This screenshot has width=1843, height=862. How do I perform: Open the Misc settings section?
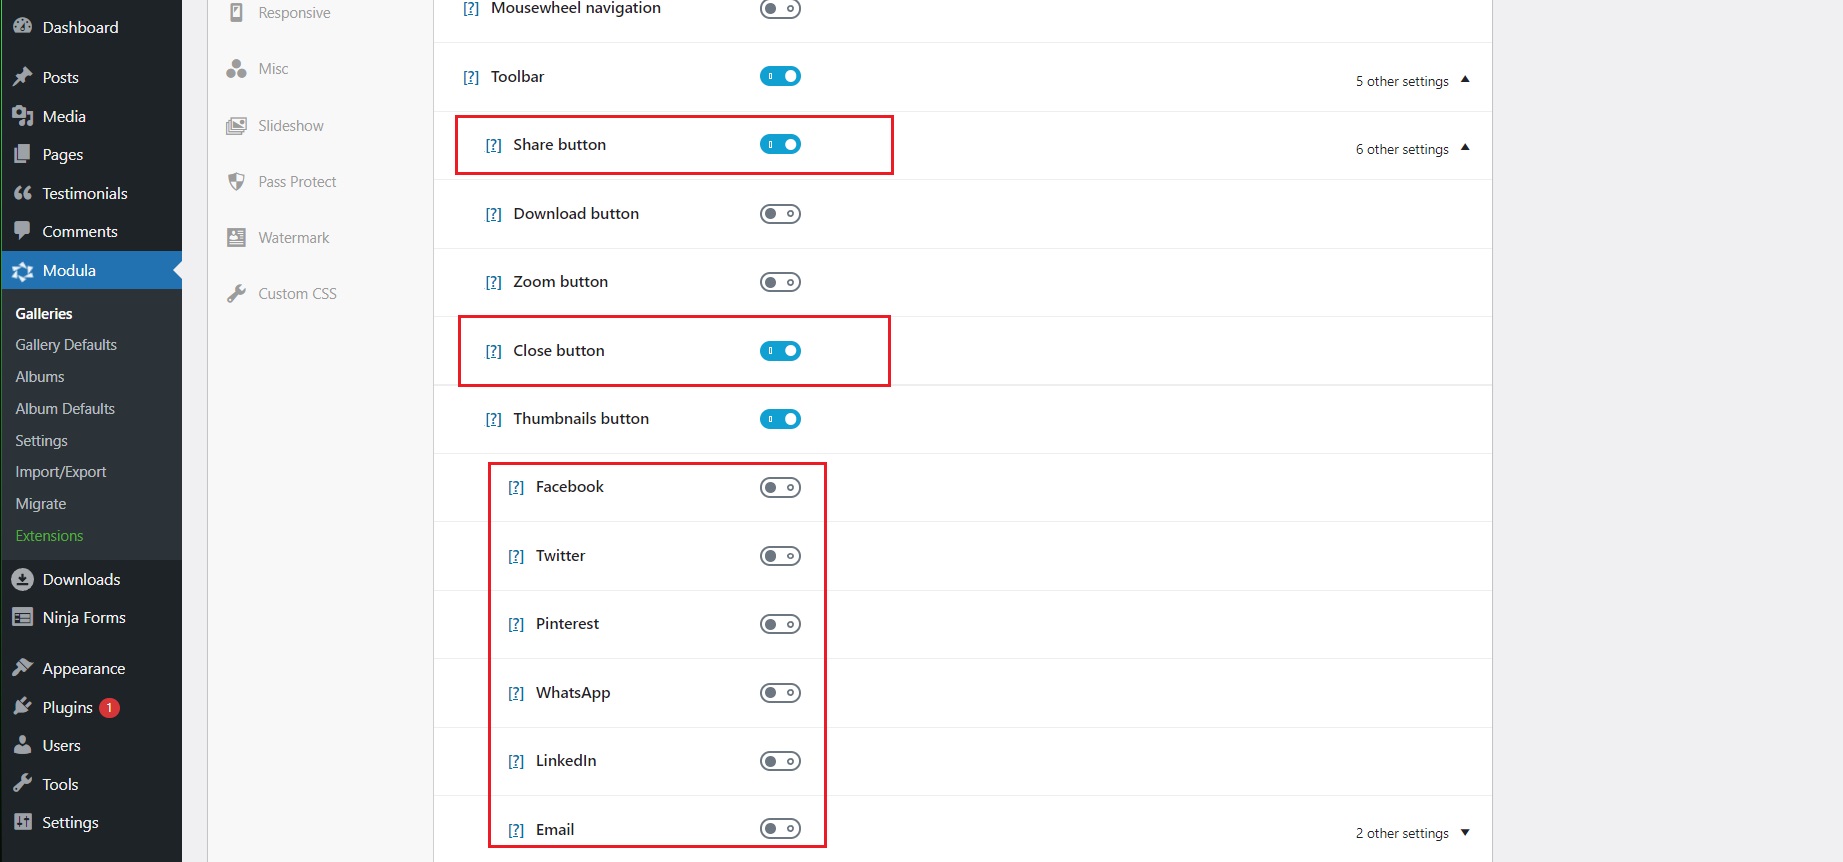coord(272,68)
